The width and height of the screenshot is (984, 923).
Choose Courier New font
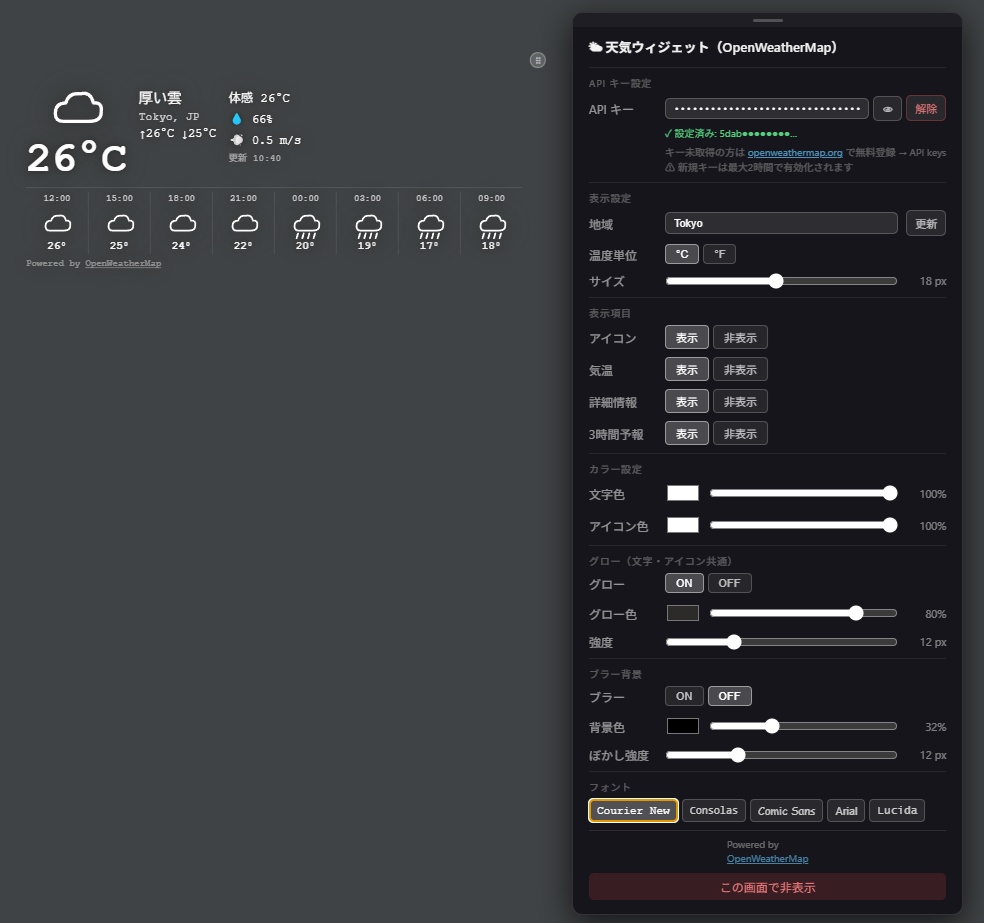pos(633,811)
